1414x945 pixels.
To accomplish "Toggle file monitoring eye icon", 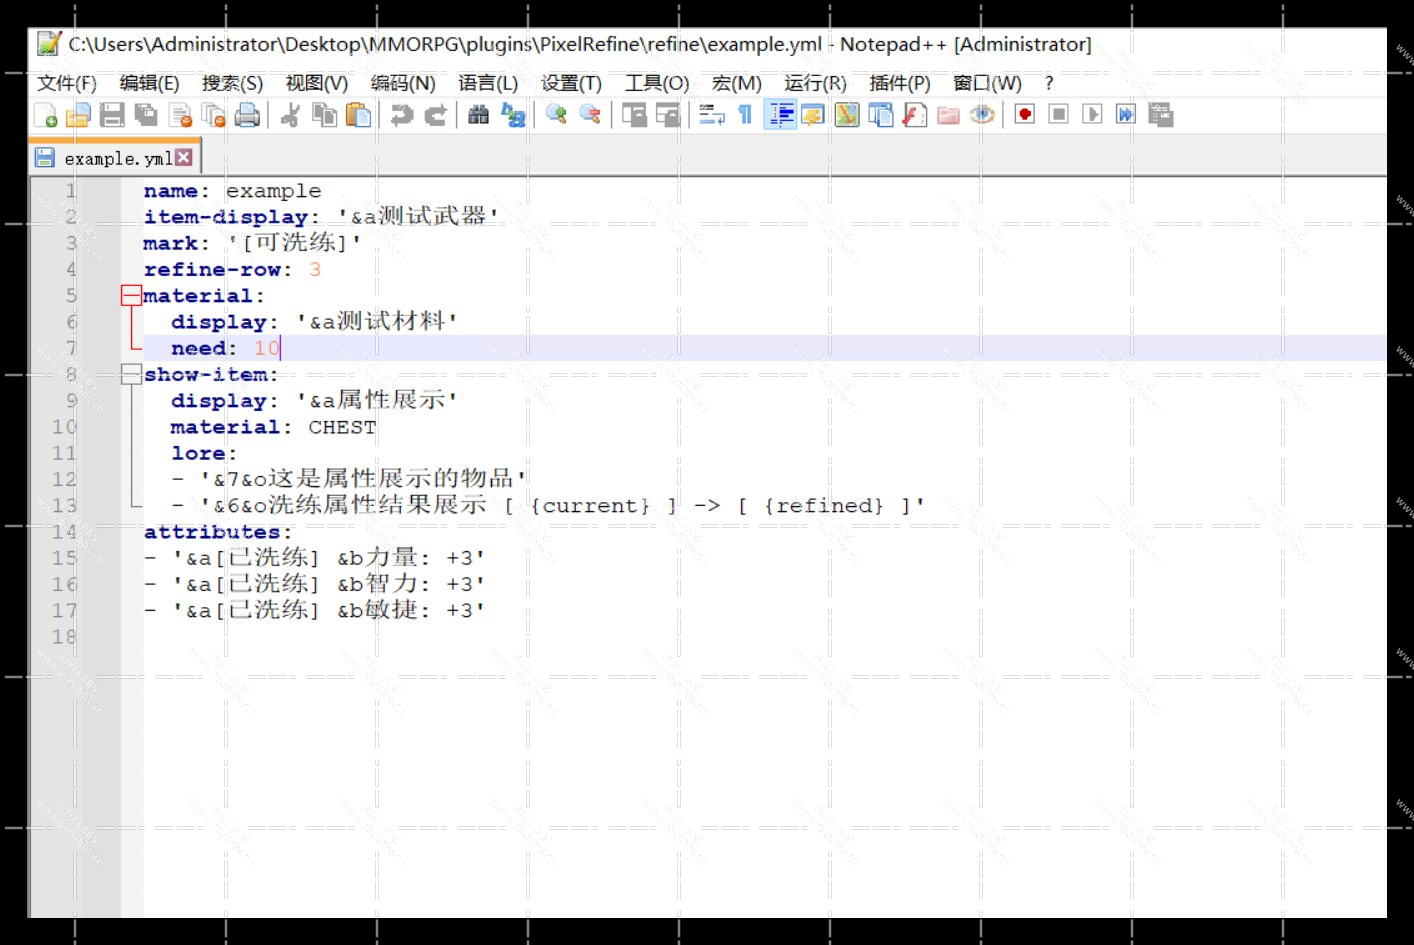I will [x=983, y=116].
